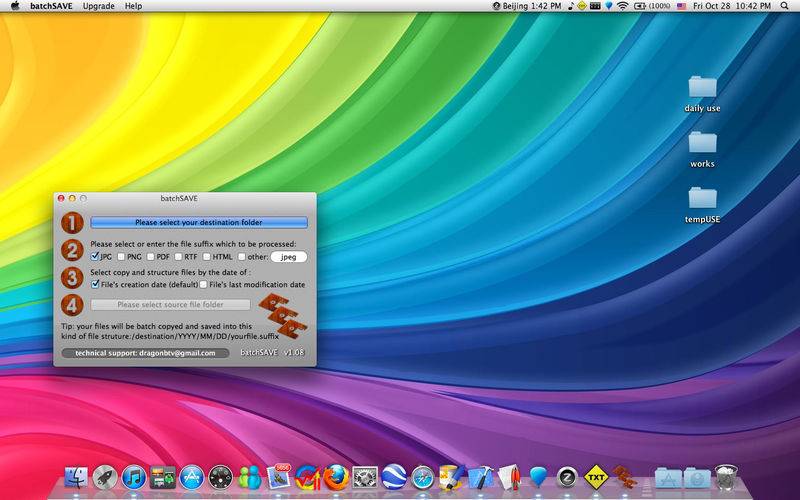Open Mail stamp icon with badge
The height and width of the screenshot is (500, 800).
(279, 477)
